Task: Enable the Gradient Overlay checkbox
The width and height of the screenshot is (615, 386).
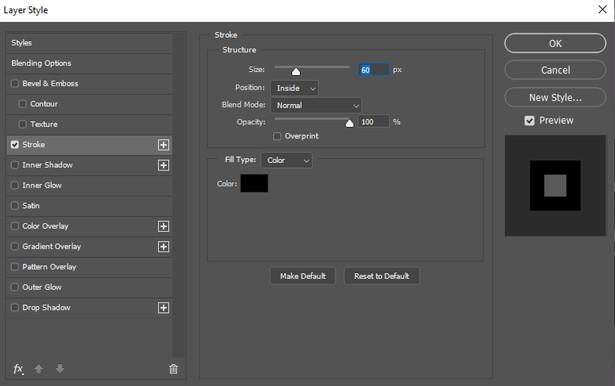Action: [15, 246]
